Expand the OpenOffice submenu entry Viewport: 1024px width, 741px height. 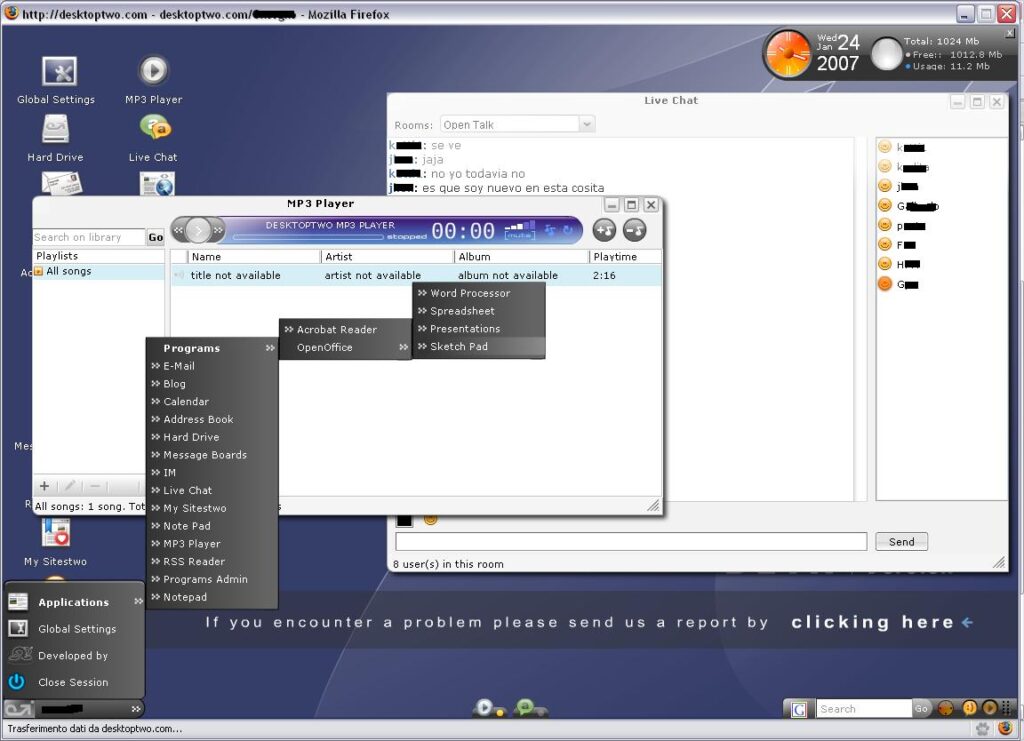click(345, 347)
